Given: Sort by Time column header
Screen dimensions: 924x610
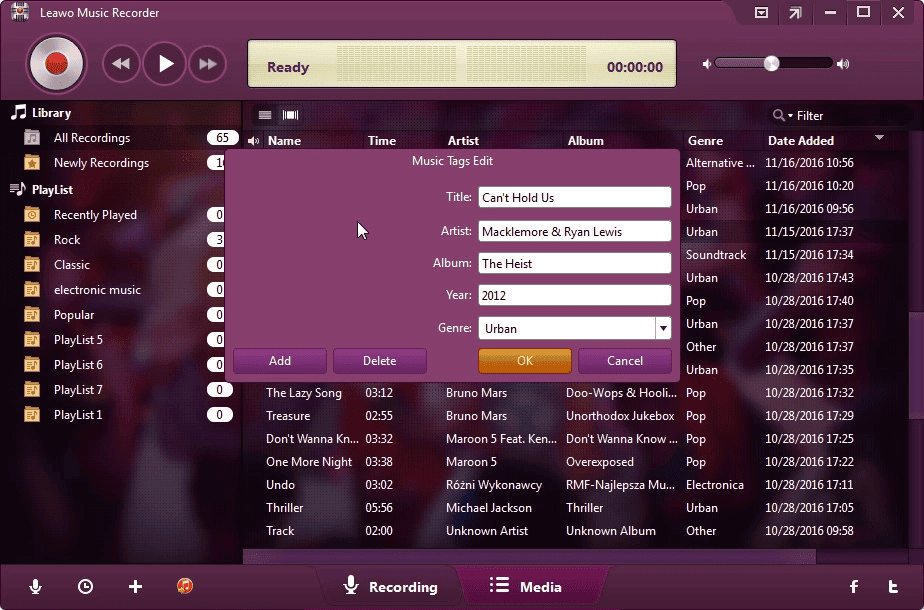Looking at the screenshot, I should pyautogui.click(x=382, y=140).
